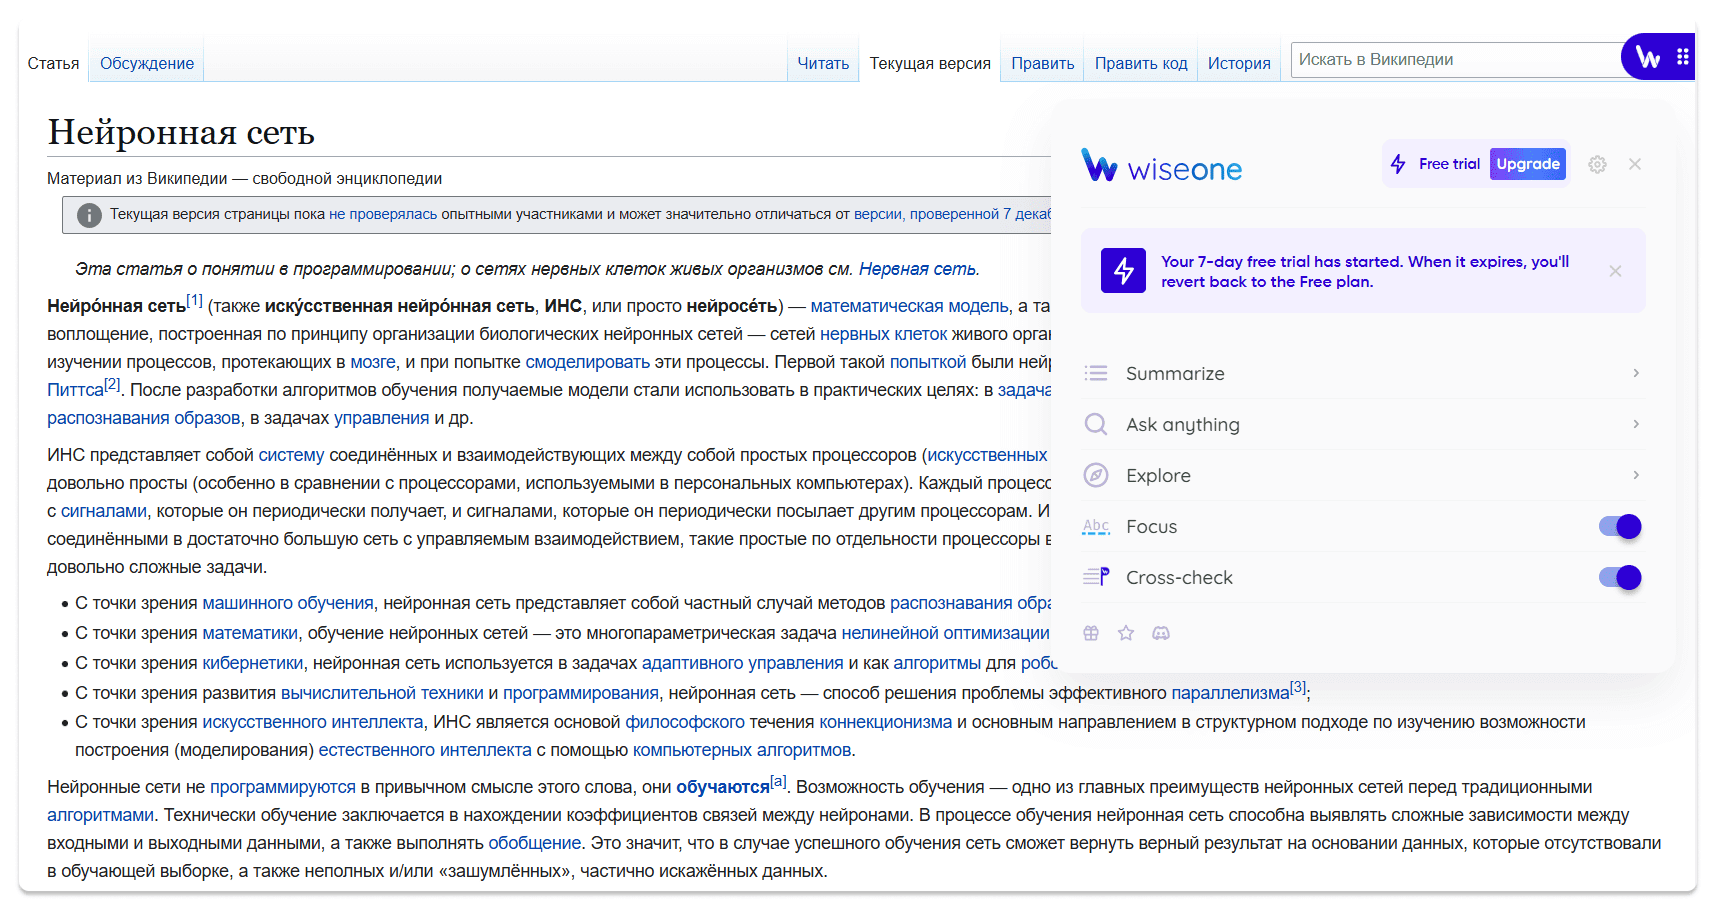This screenshot has height=908, width=1716.
Task: Expand Ask anything with its chevron
Action: [x=1636, y=424]
